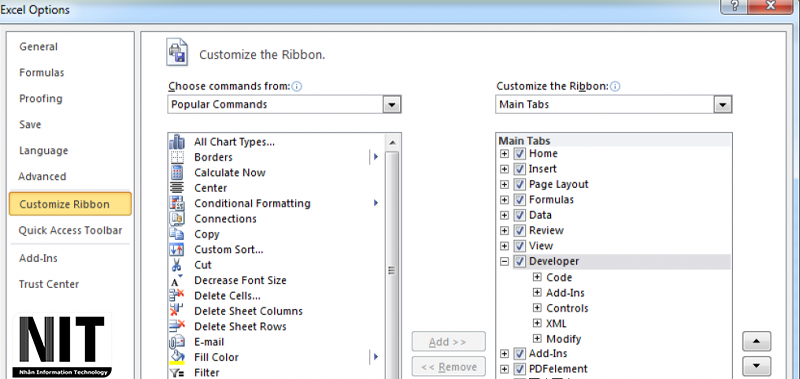The width and height of the screenshot is (800, 379).
Task: Uncheck the View tab checkbox
Action: pyautogui.click(x=519, y=246)
